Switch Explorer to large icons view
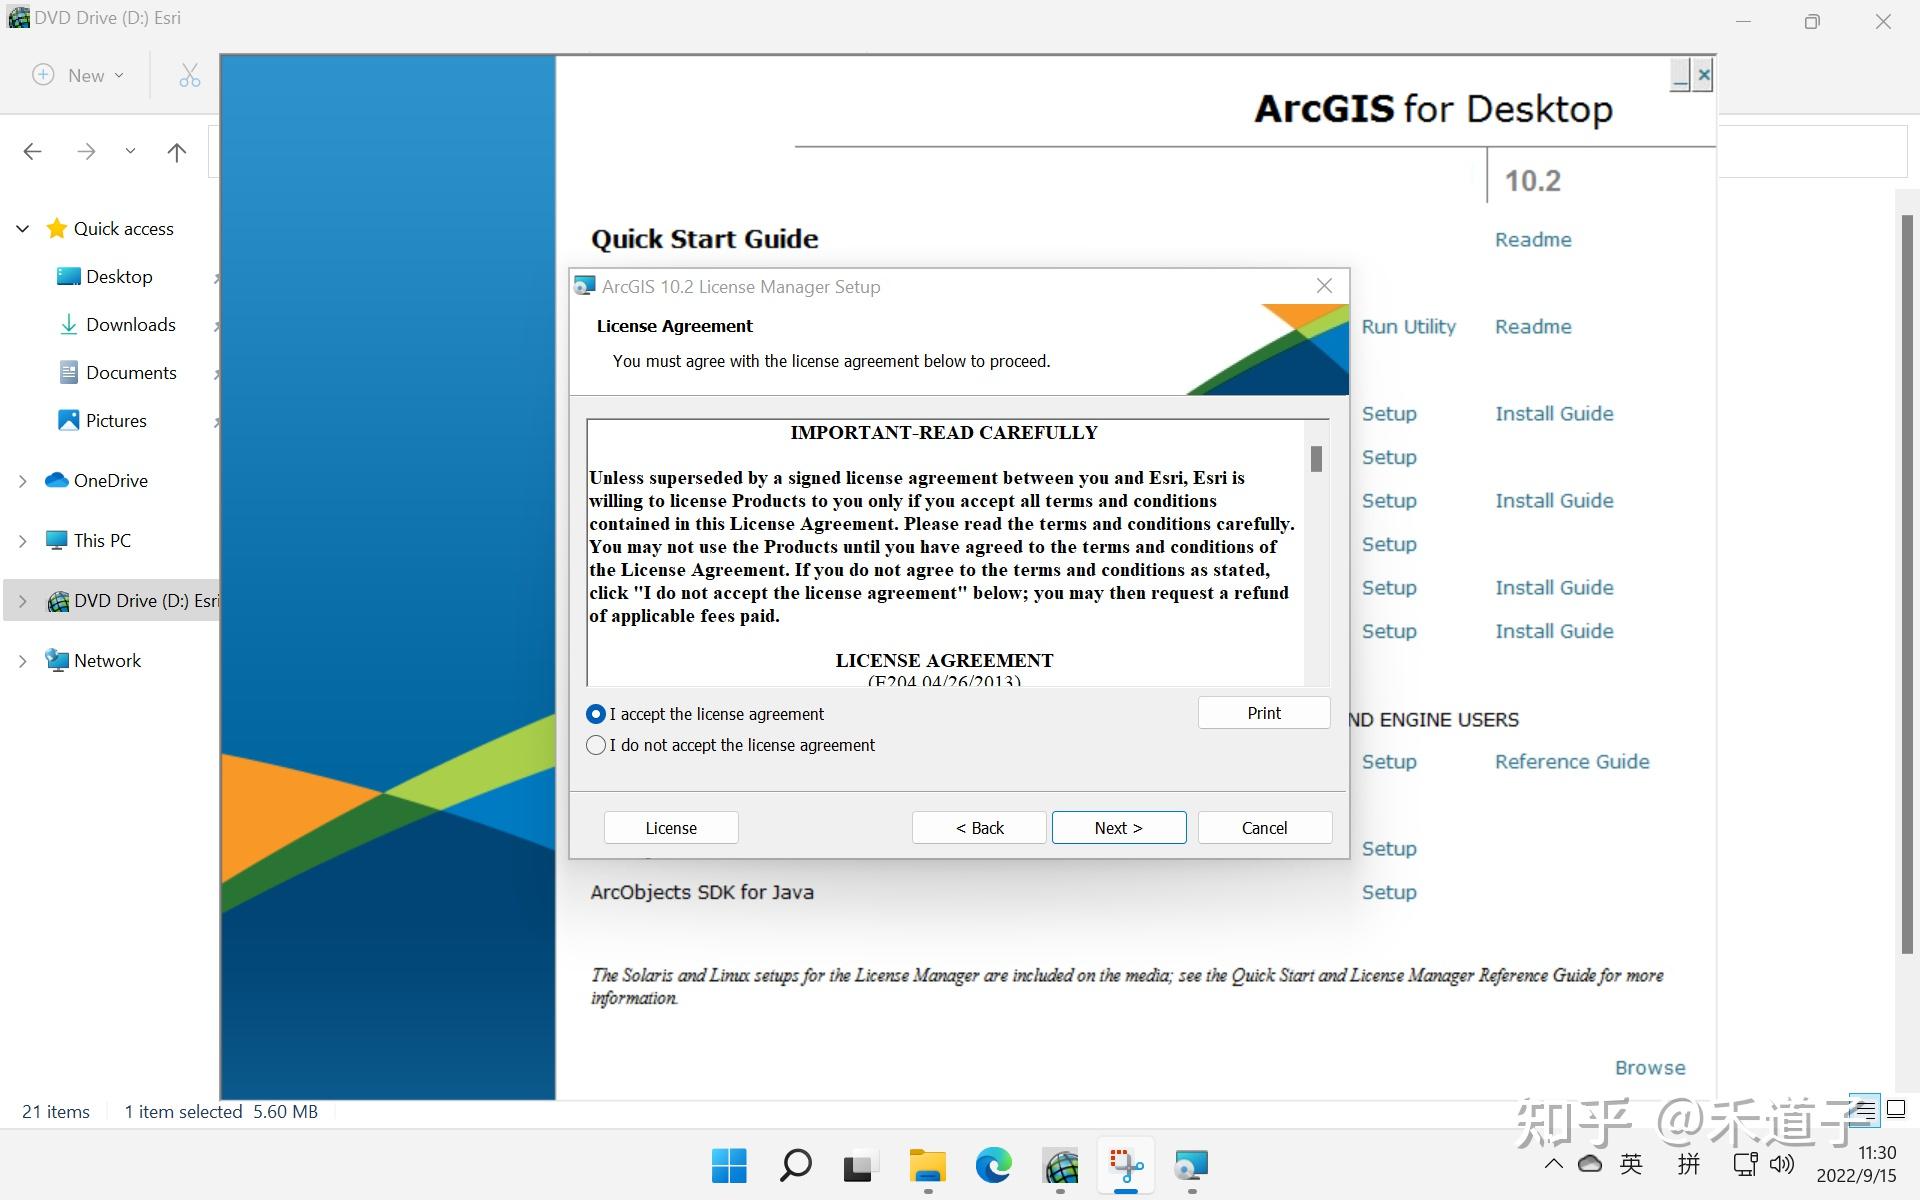This screenshot has height=1200, width=1920. click(1896, 1108)
